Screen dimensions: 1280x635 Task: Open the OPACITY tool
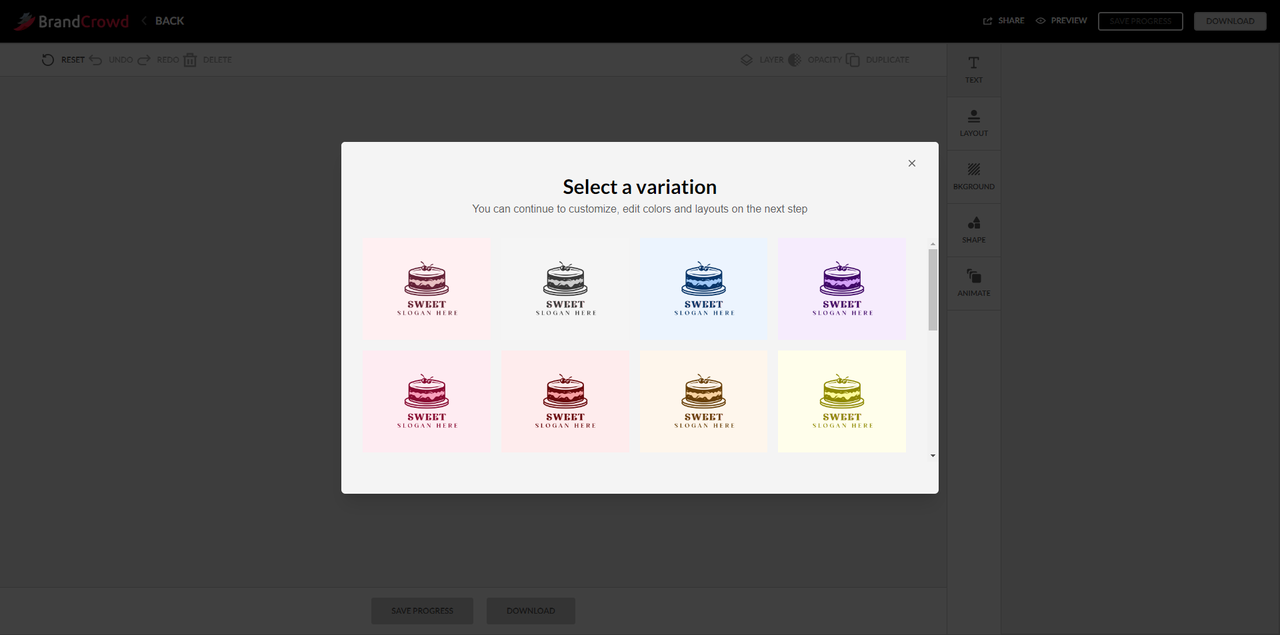(815, 60)
